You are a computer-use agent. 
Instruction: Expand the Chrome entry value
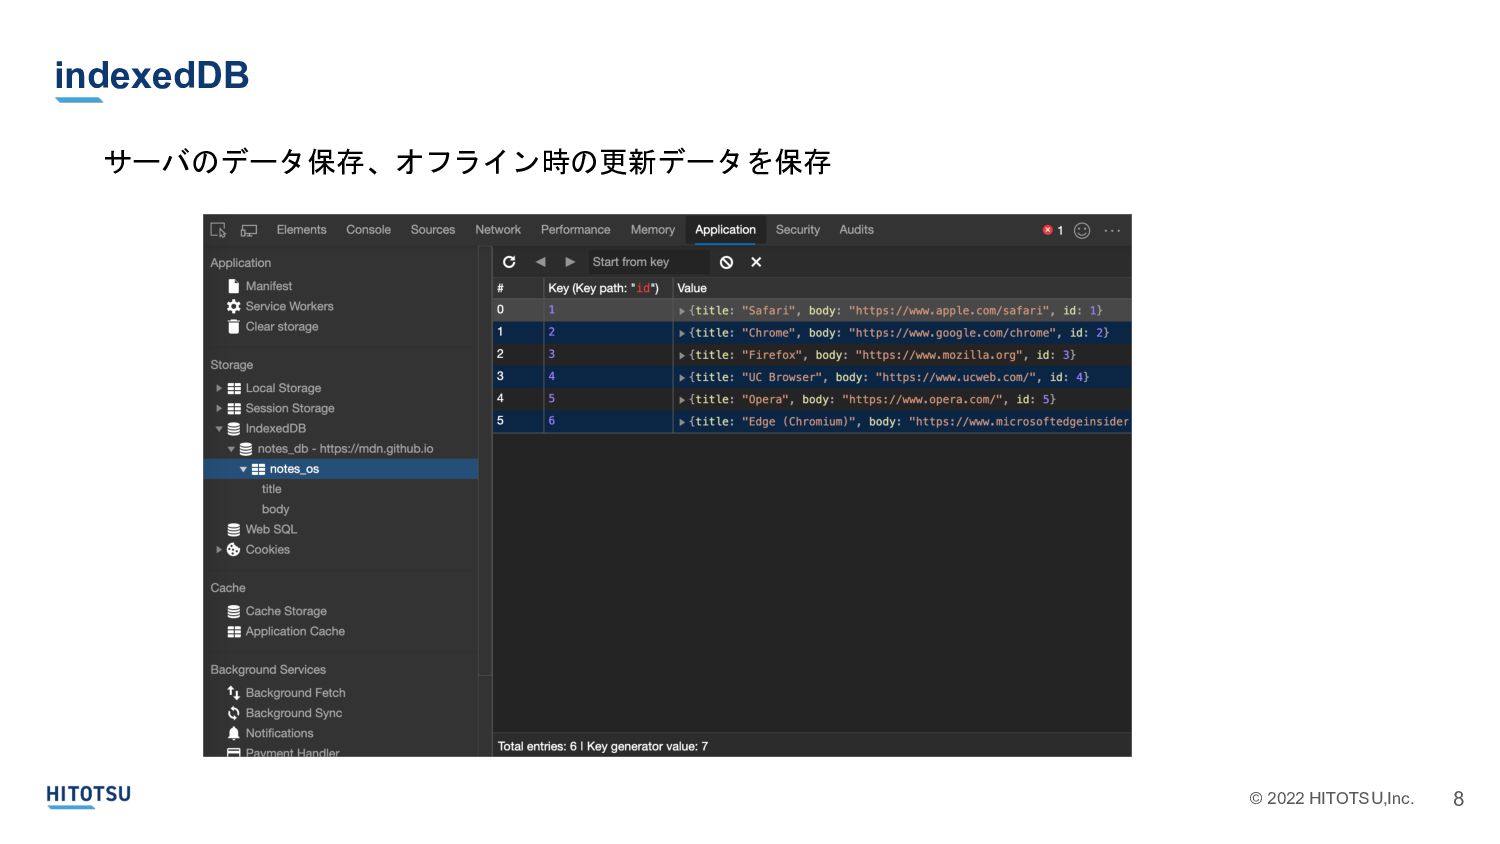pyautogui.click(x=682, y=333)
